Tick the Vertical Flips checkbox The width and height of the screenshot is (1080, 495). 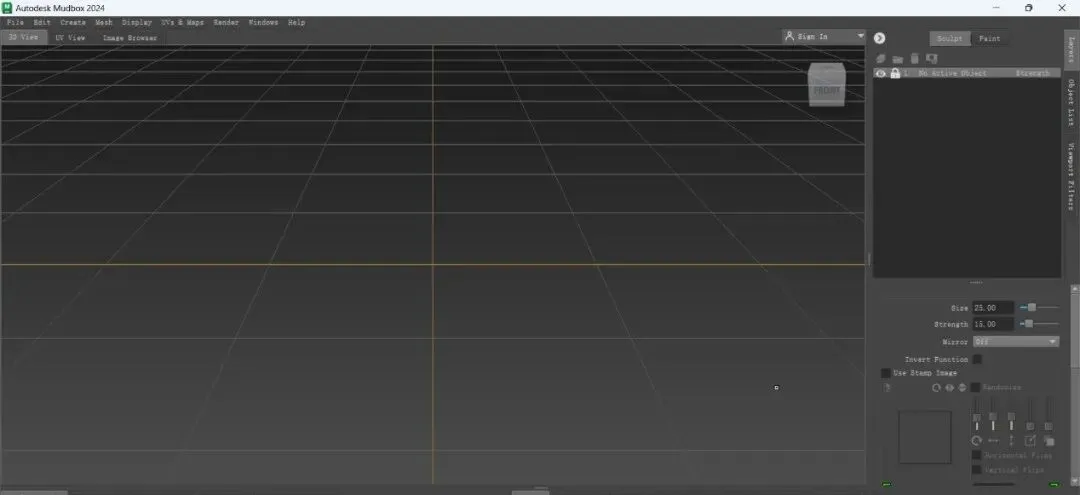point(976,470)
